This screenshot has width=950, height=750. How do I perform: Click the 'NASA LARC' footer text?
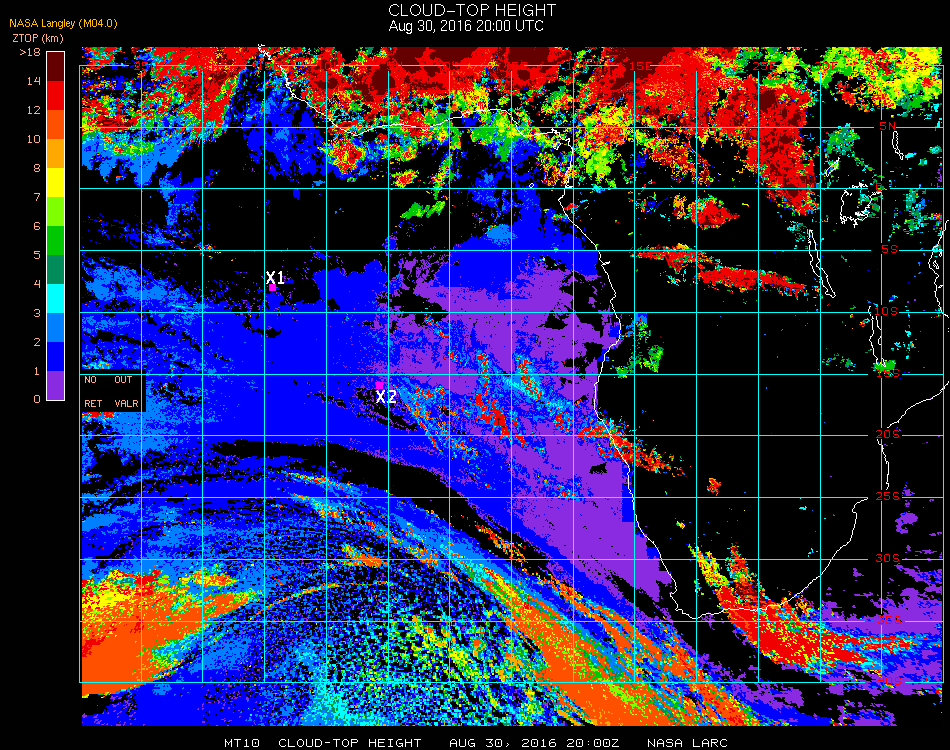(x=687, y=743)
